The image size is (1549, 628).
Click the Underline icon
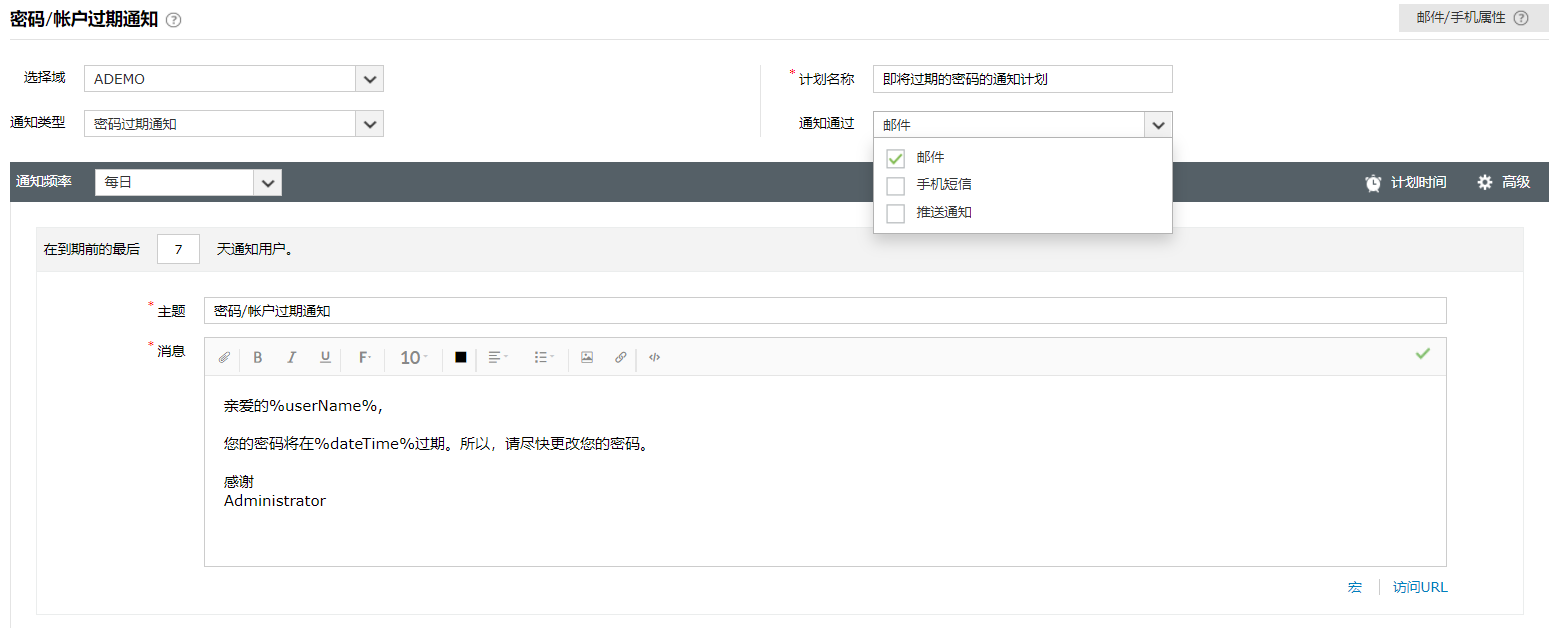[x=324, y=357]
